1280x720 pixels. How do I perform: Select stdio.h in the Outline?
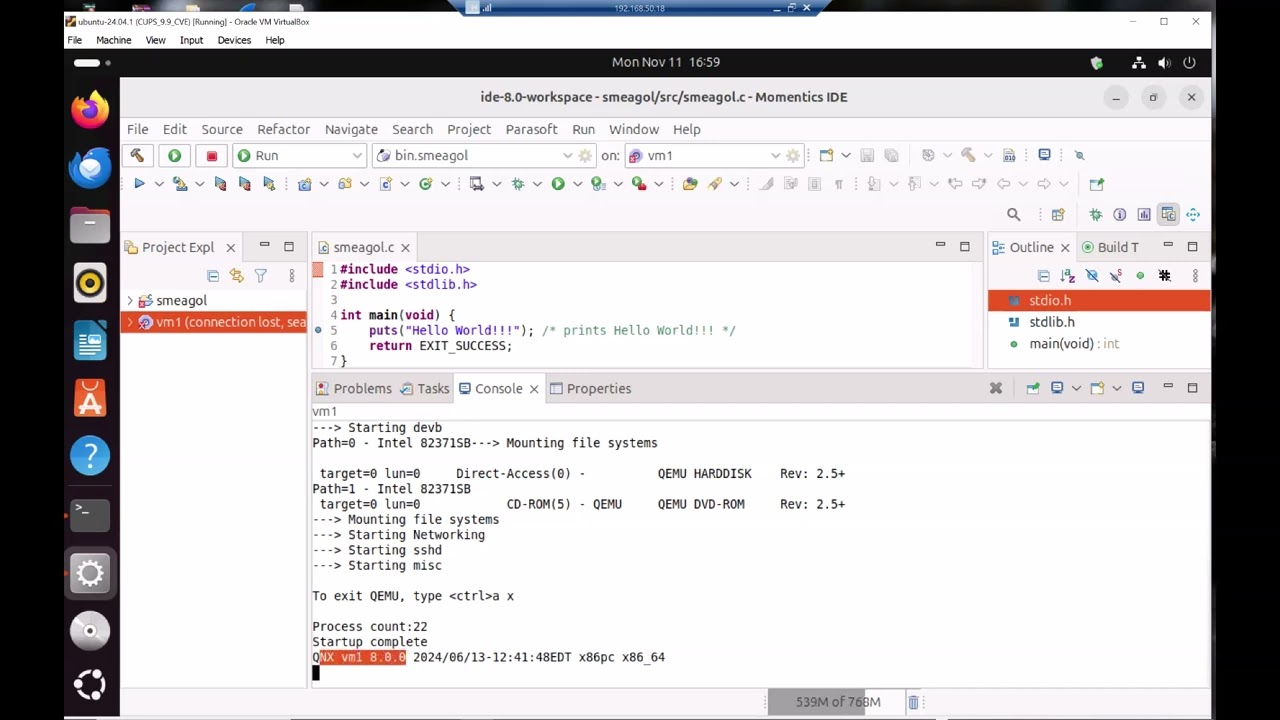[1050, 300]
